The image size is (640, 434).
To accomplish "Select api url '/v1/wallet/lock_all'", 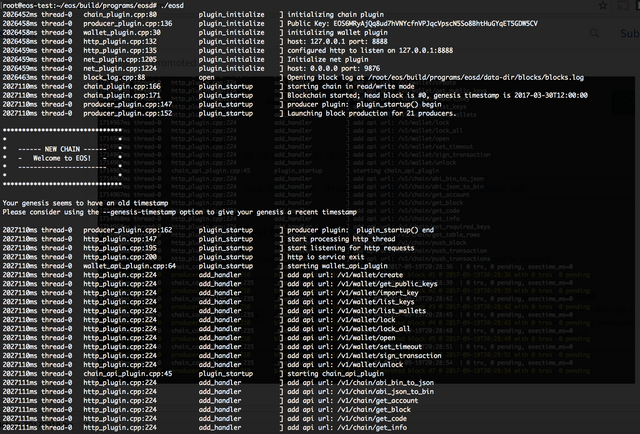I will pos(372,329).
